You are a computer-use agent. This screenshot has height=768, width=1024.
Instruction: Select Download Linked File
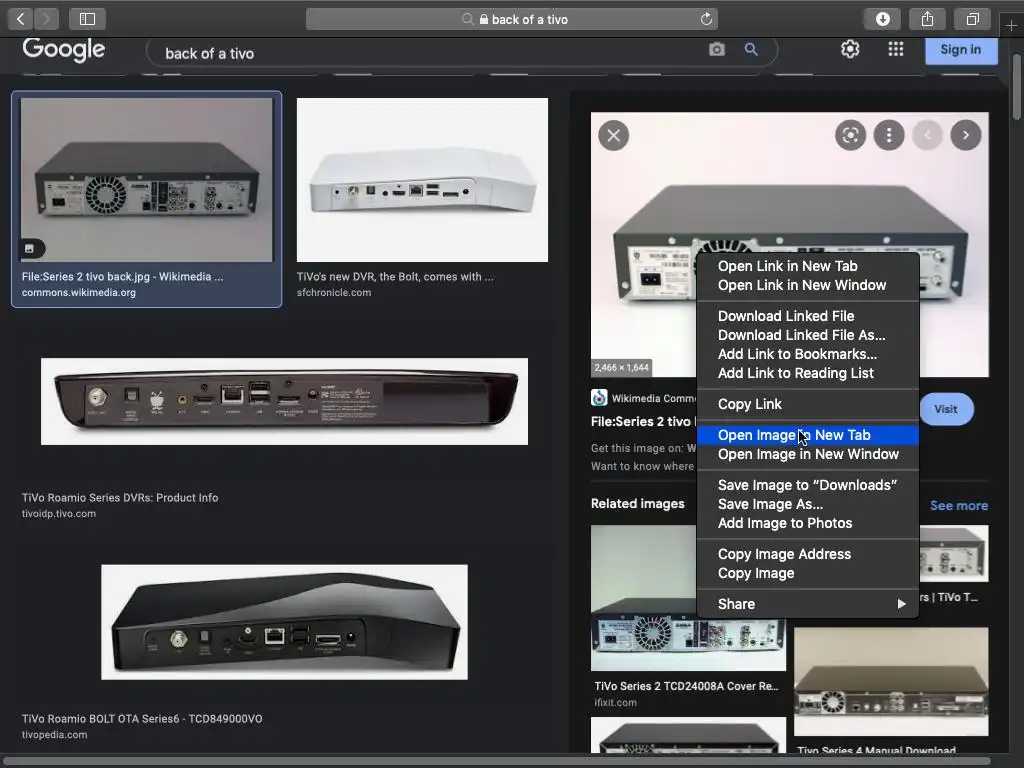pos(808,315)
